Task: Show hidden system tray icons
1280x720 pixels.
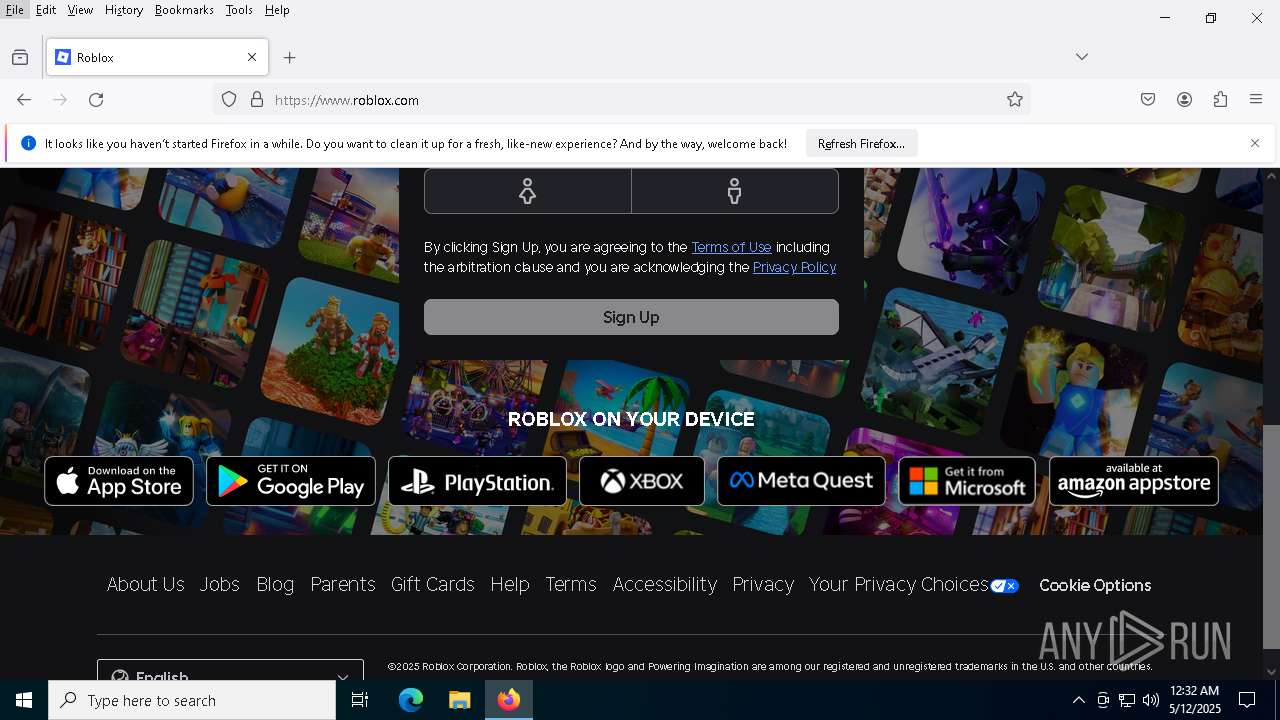Action: point(1078,700)
